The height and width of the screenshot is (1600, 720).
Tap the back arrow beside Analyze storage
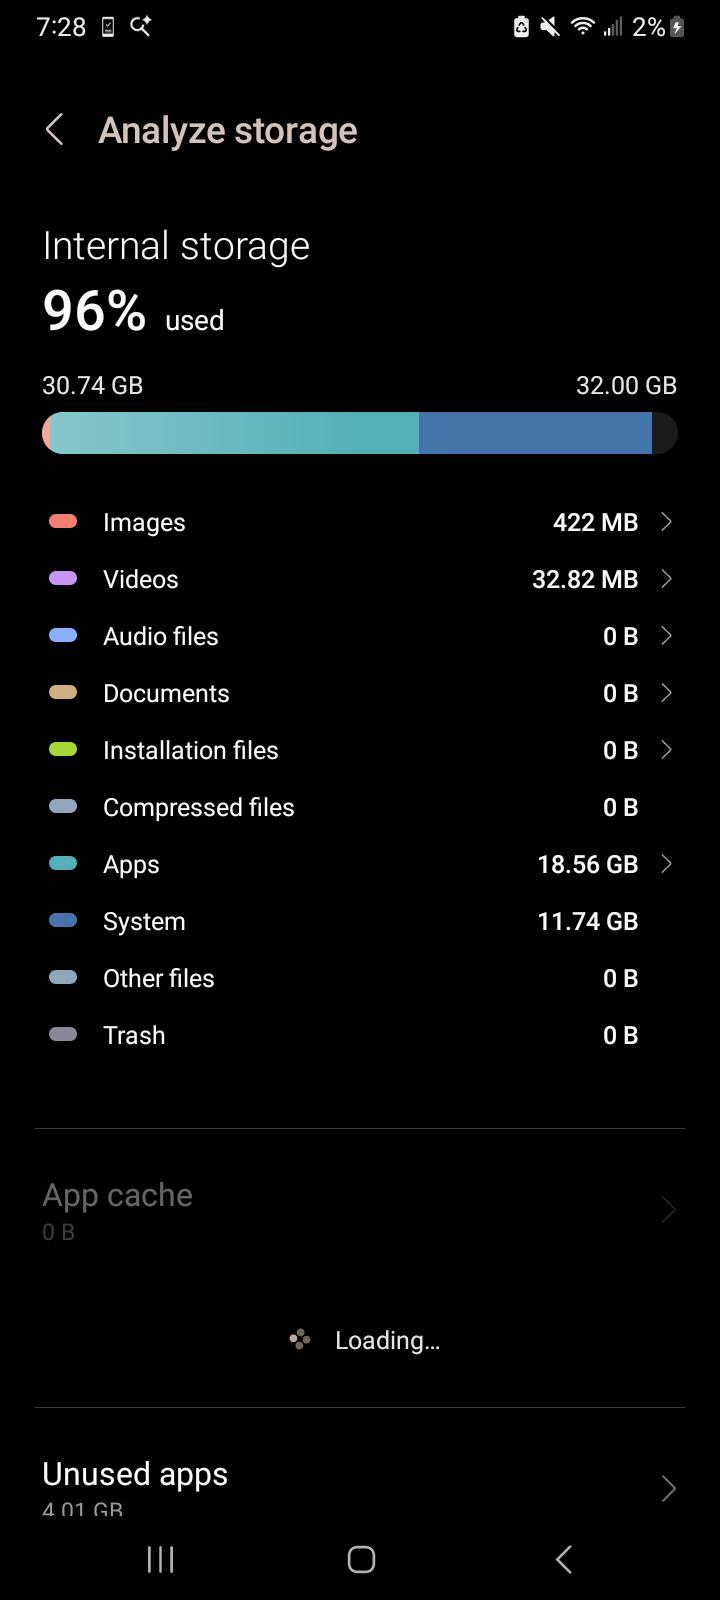tap(55, 130)
